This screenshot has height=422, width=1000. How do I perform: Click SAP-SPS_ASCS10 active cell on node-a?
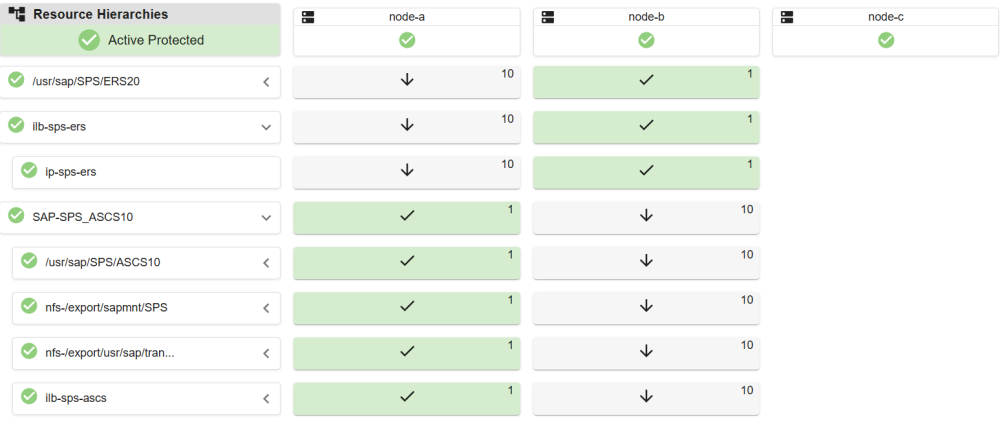(x=407, y=217)
